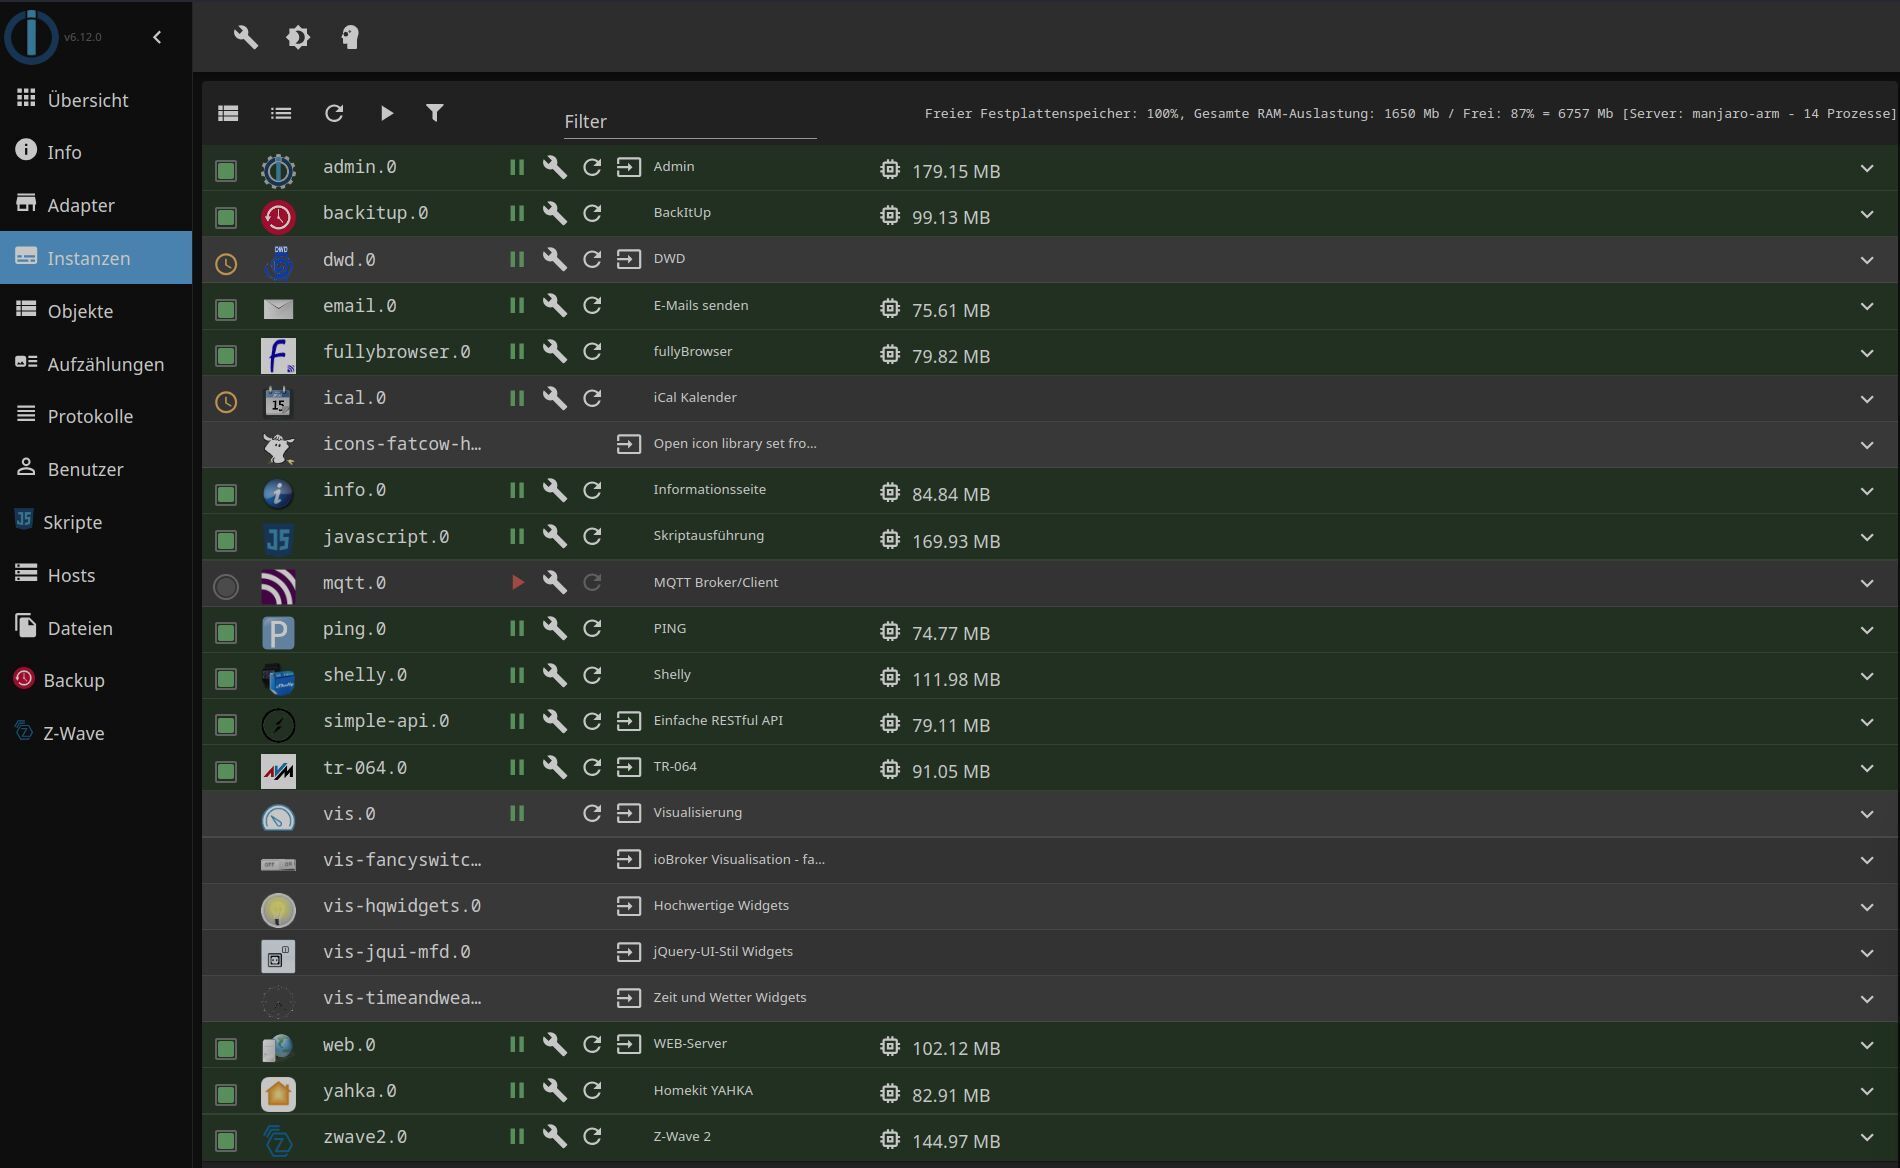Screen dimensions: 1900x1168
Task: Switch to the table list view icon
Action: (228, 113)
